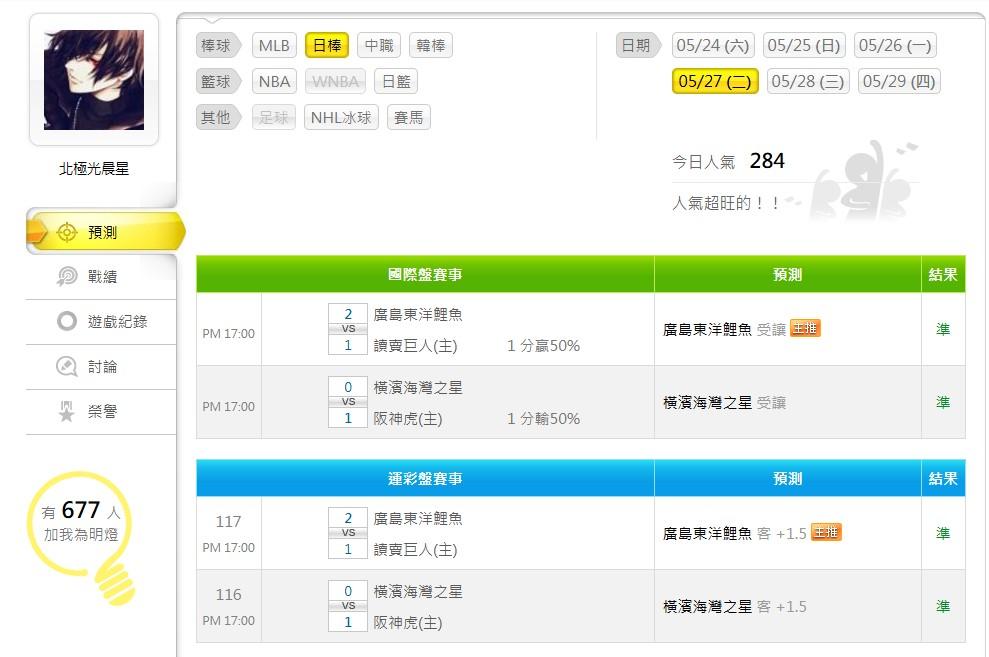This screenshot has height=657, width=989.
Task: Choose date 05/26 (一)
Action: [895, 45]
